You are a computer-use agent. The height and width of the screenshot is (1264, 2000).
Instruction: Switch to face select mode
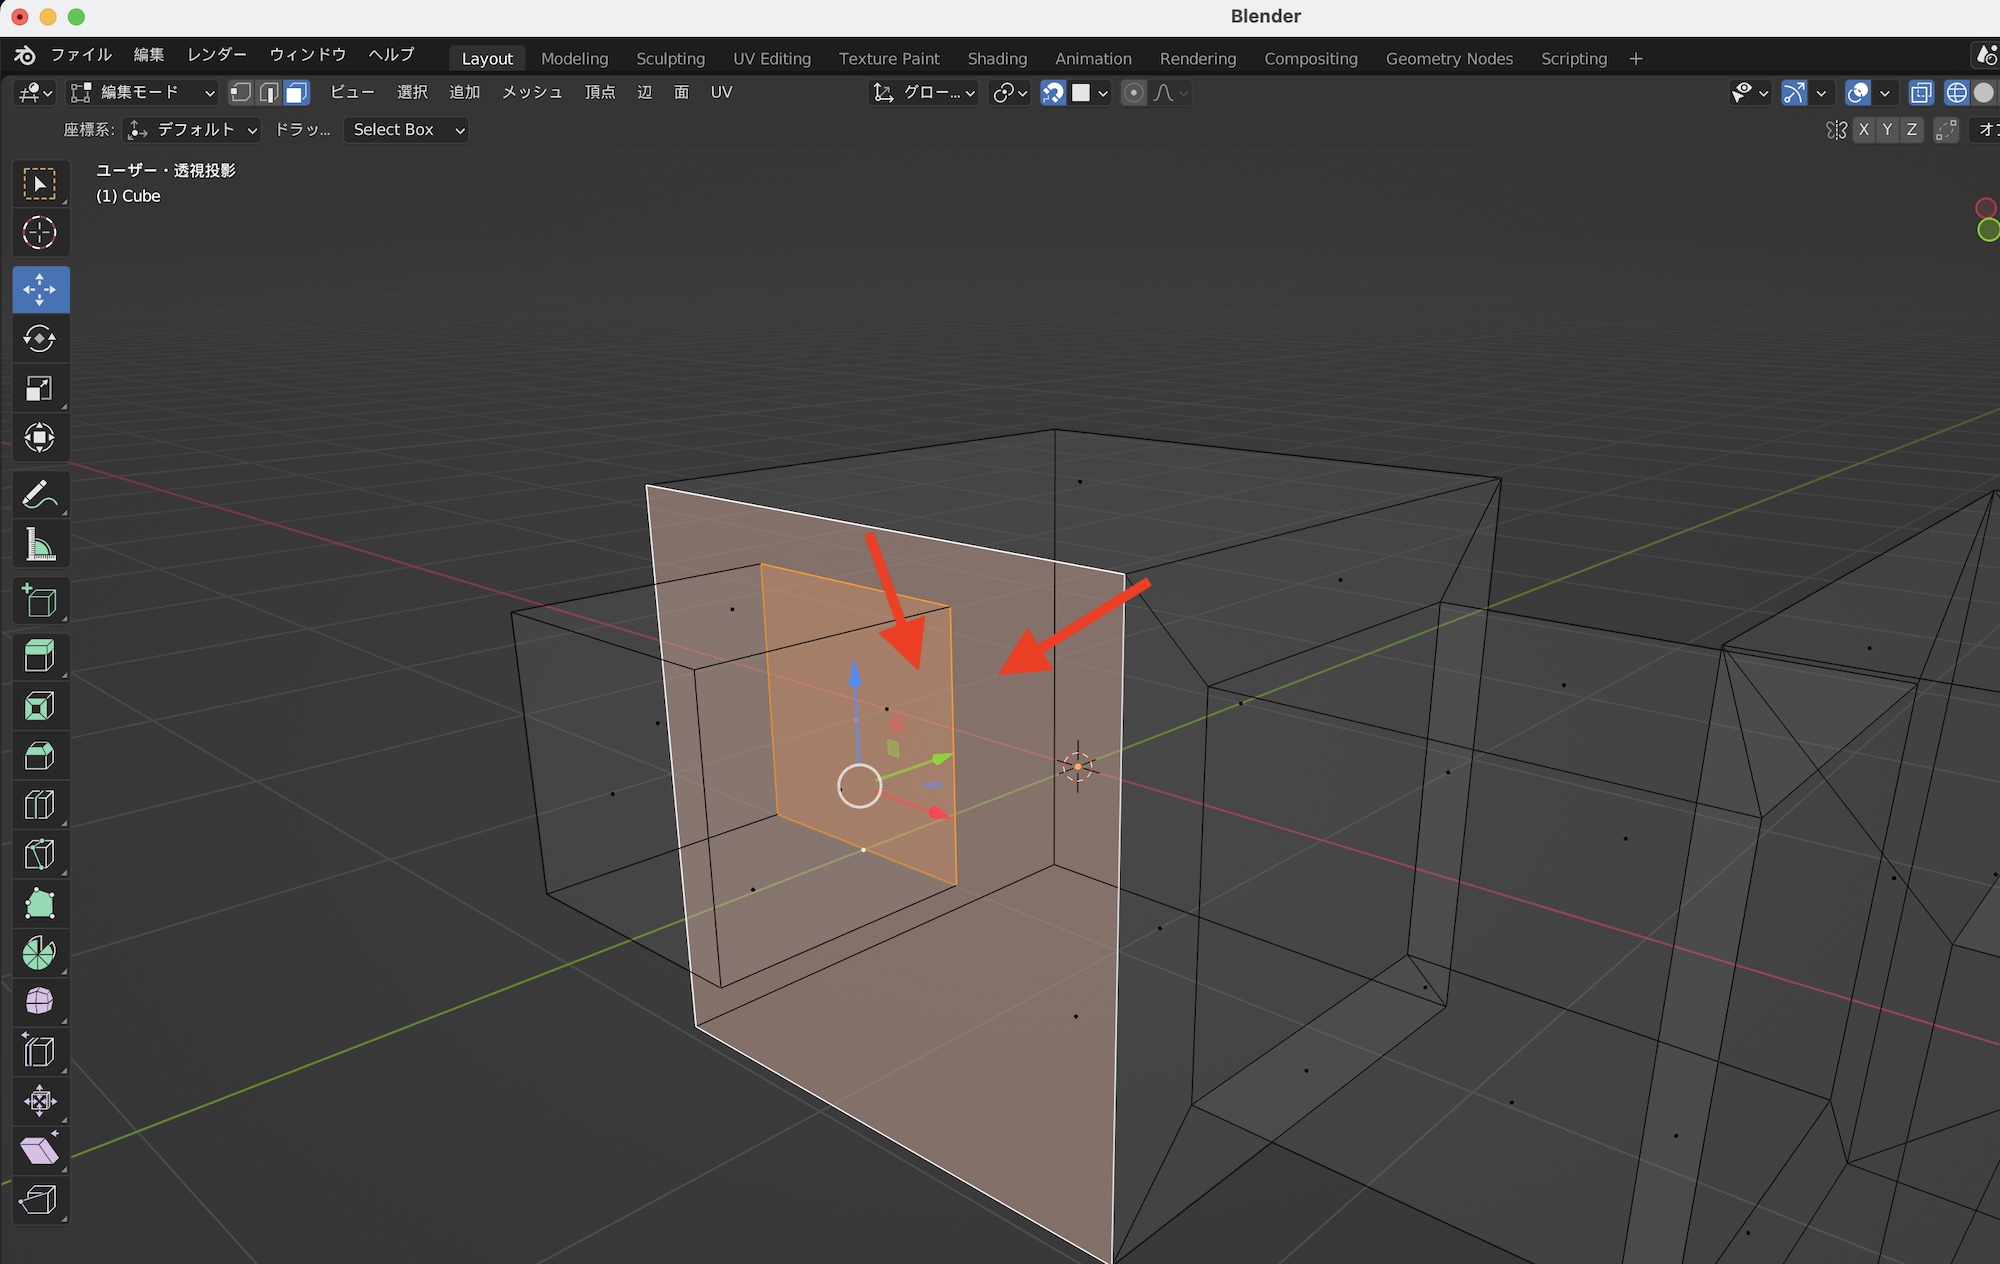point(297,93)
